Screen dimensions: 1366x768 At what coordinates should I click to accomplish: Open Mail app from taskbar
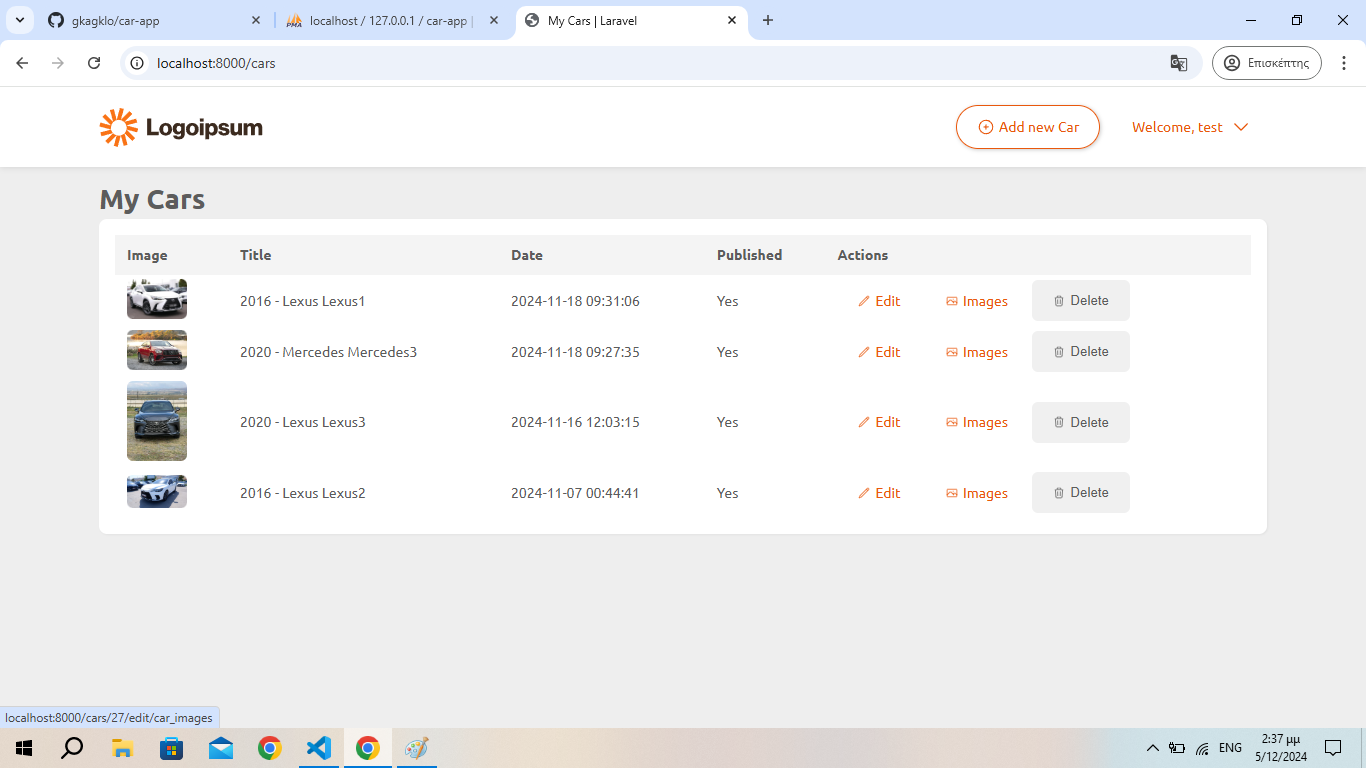click(220, 748)
